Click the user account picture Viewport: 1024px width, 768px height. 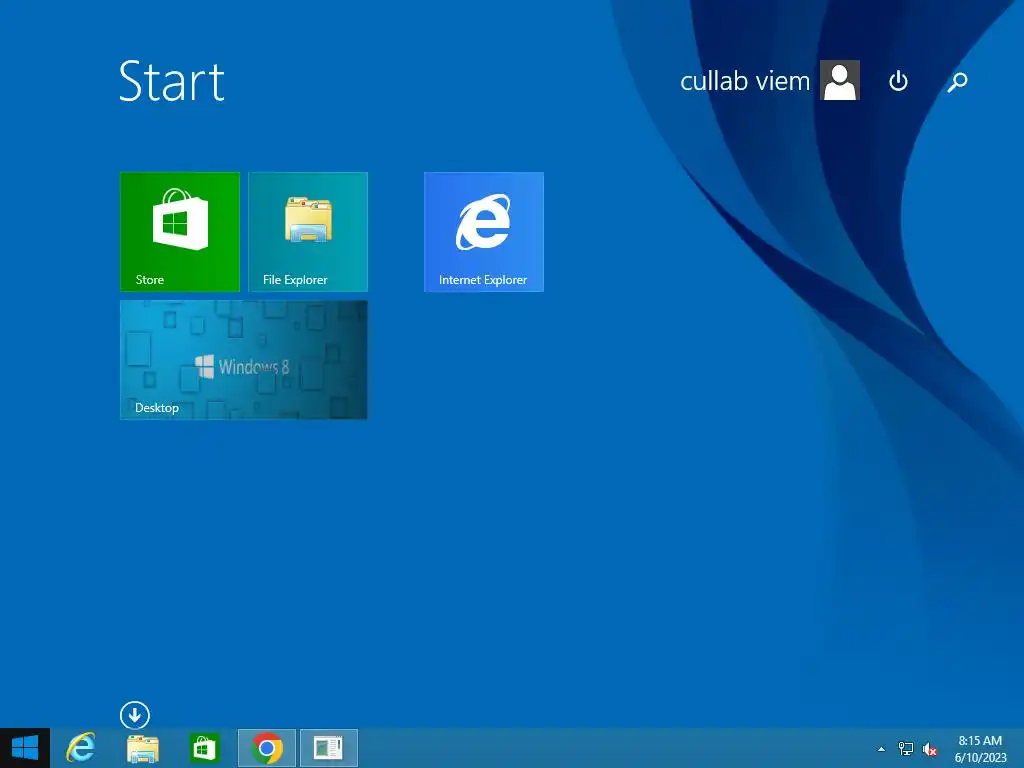[840, 80]
